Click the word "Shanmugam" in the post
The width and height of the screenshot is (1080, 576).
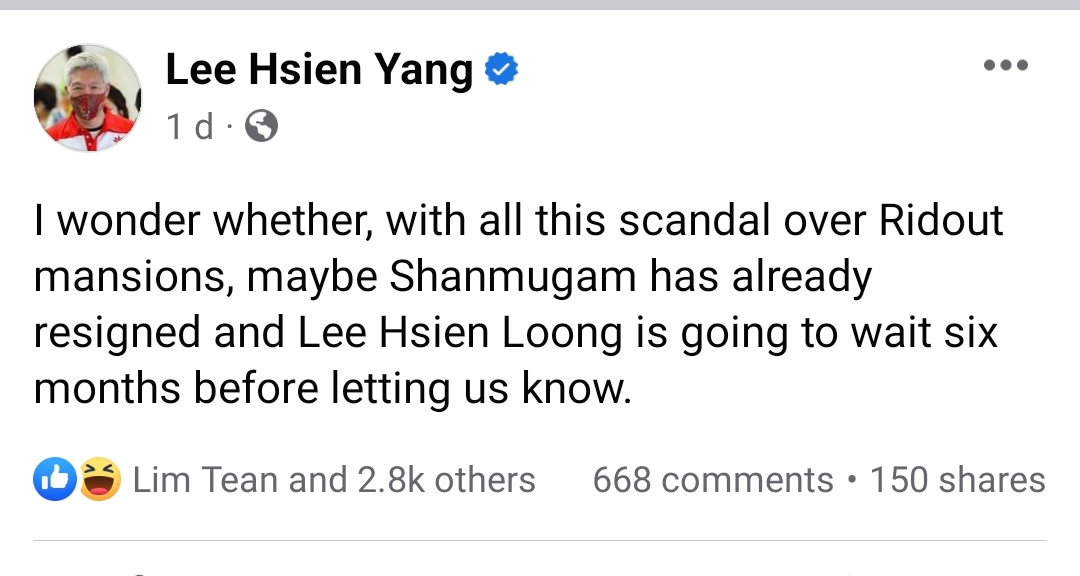(x=514, y=276)
